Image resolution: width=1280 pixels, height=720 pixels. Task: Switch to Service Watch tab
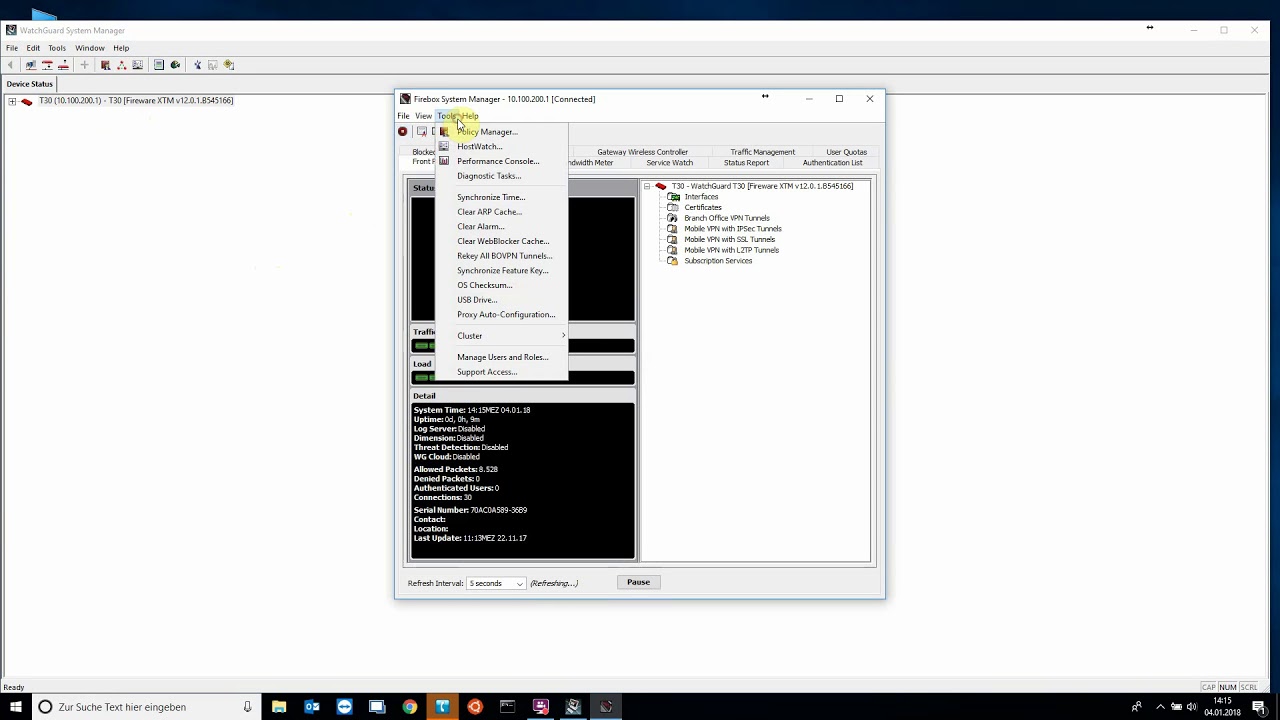[x=669, y=162]
